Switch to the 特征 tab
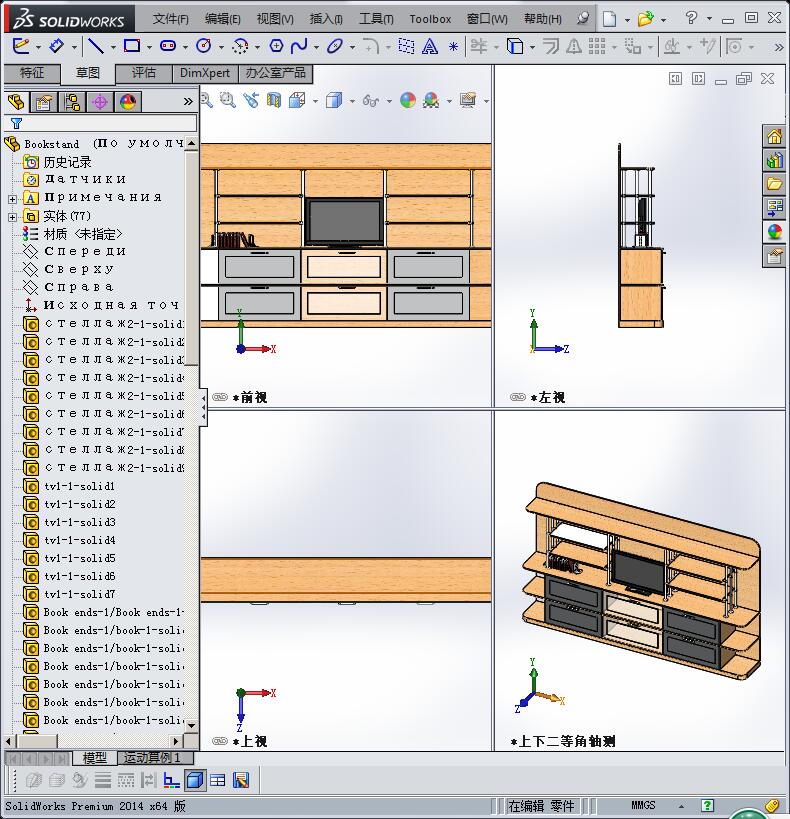 (x=32, y=73)
